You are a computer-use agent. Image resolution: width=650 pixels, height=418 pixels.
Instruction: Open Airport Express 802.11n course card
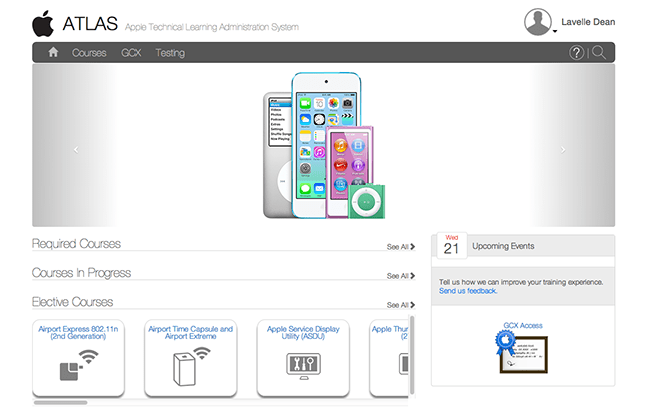pyautogui.click(x=78, y=358)
